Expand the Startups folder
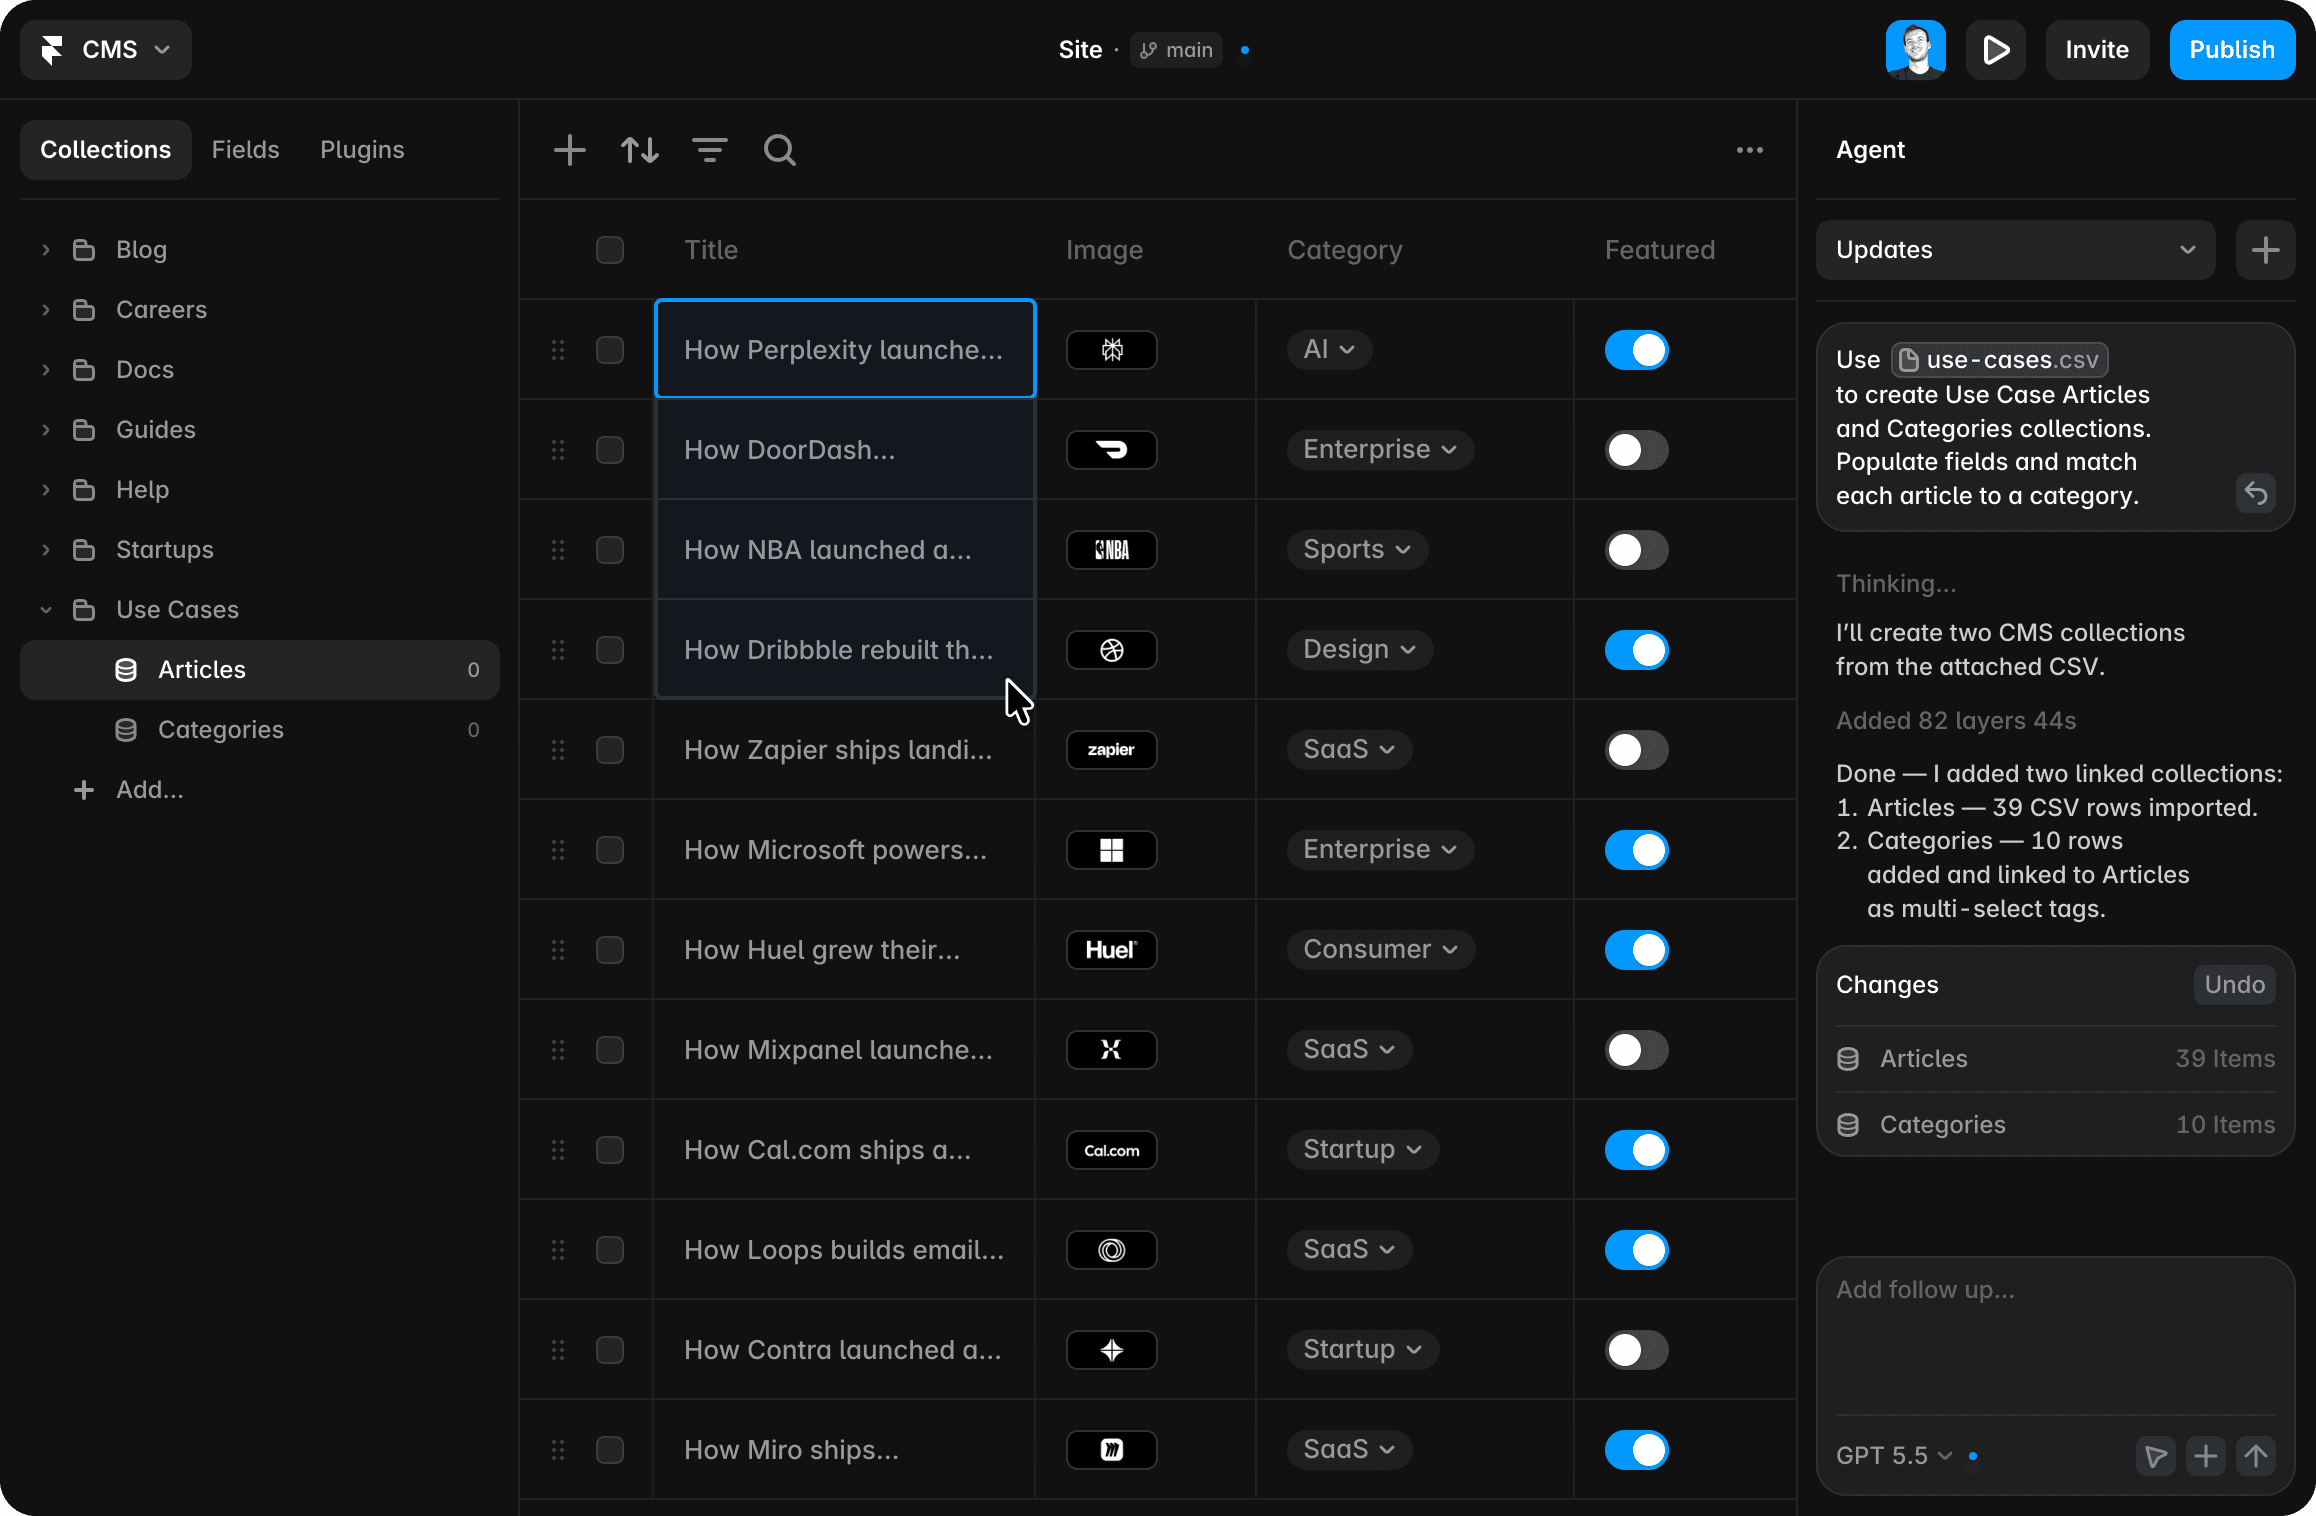Viewport: 2316px width, 1516px height. [46, 550]
